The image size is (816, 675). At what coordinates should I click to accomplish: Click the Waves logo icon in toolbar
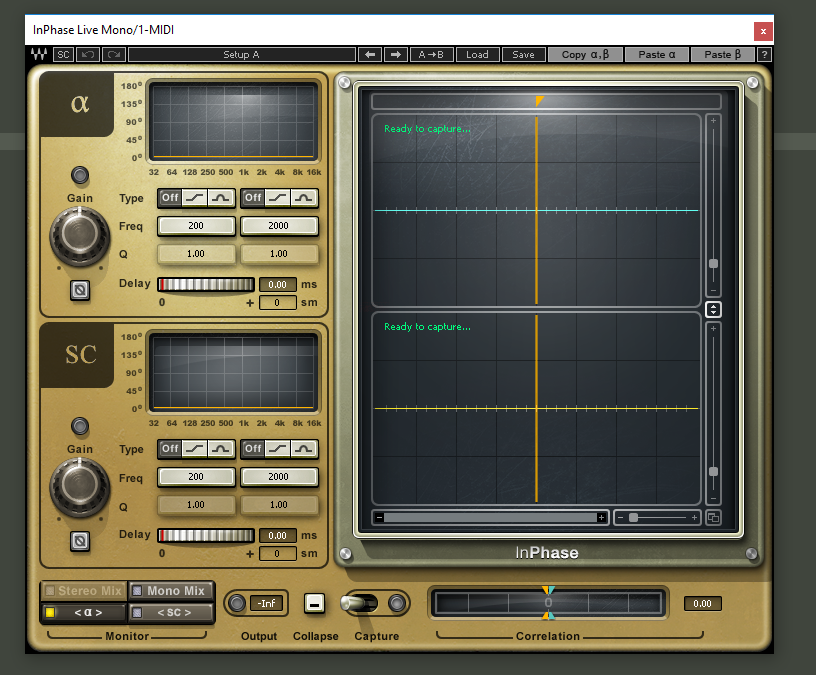coord(39,54)
